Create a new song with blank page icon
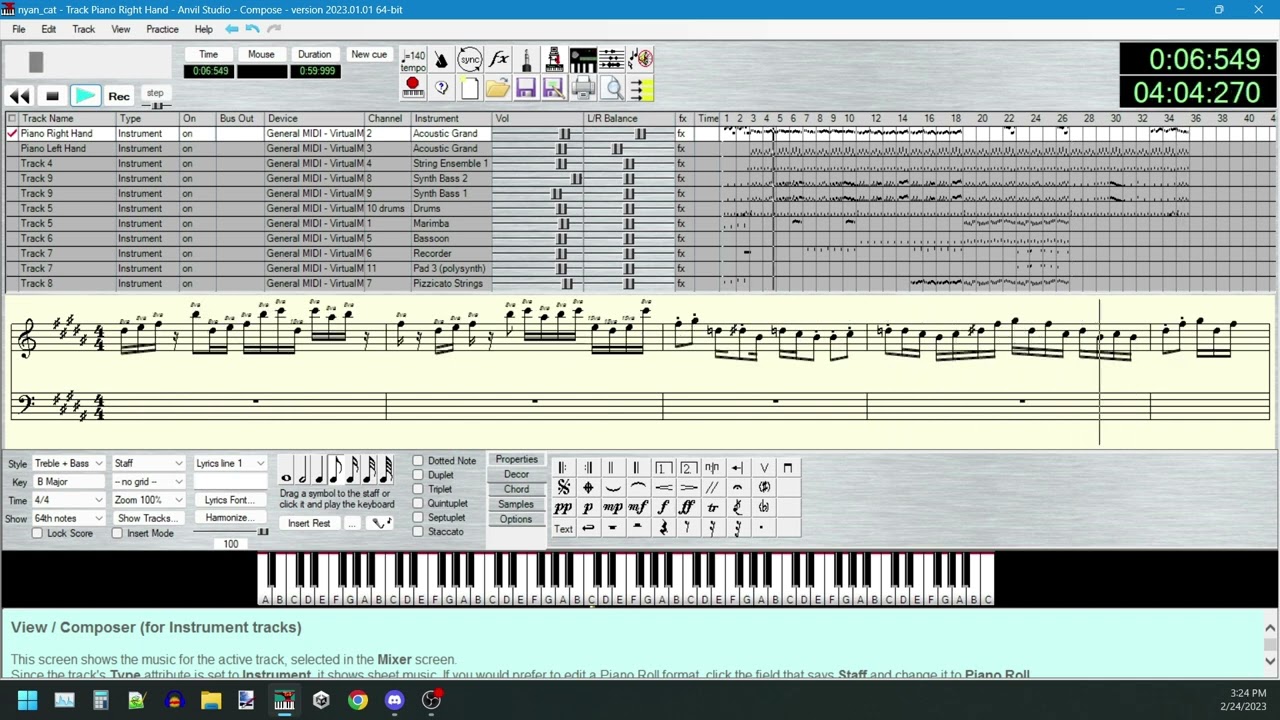 coord(469,89)
